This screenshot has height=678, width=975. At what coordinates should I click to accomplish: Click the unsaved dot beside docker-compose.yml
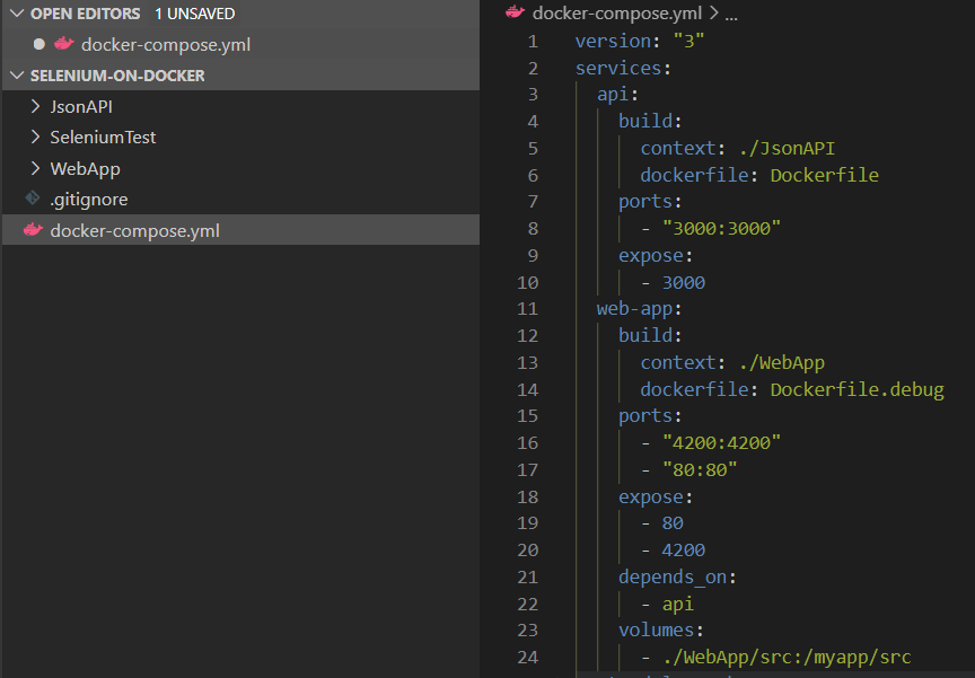(x=39, y=44)
